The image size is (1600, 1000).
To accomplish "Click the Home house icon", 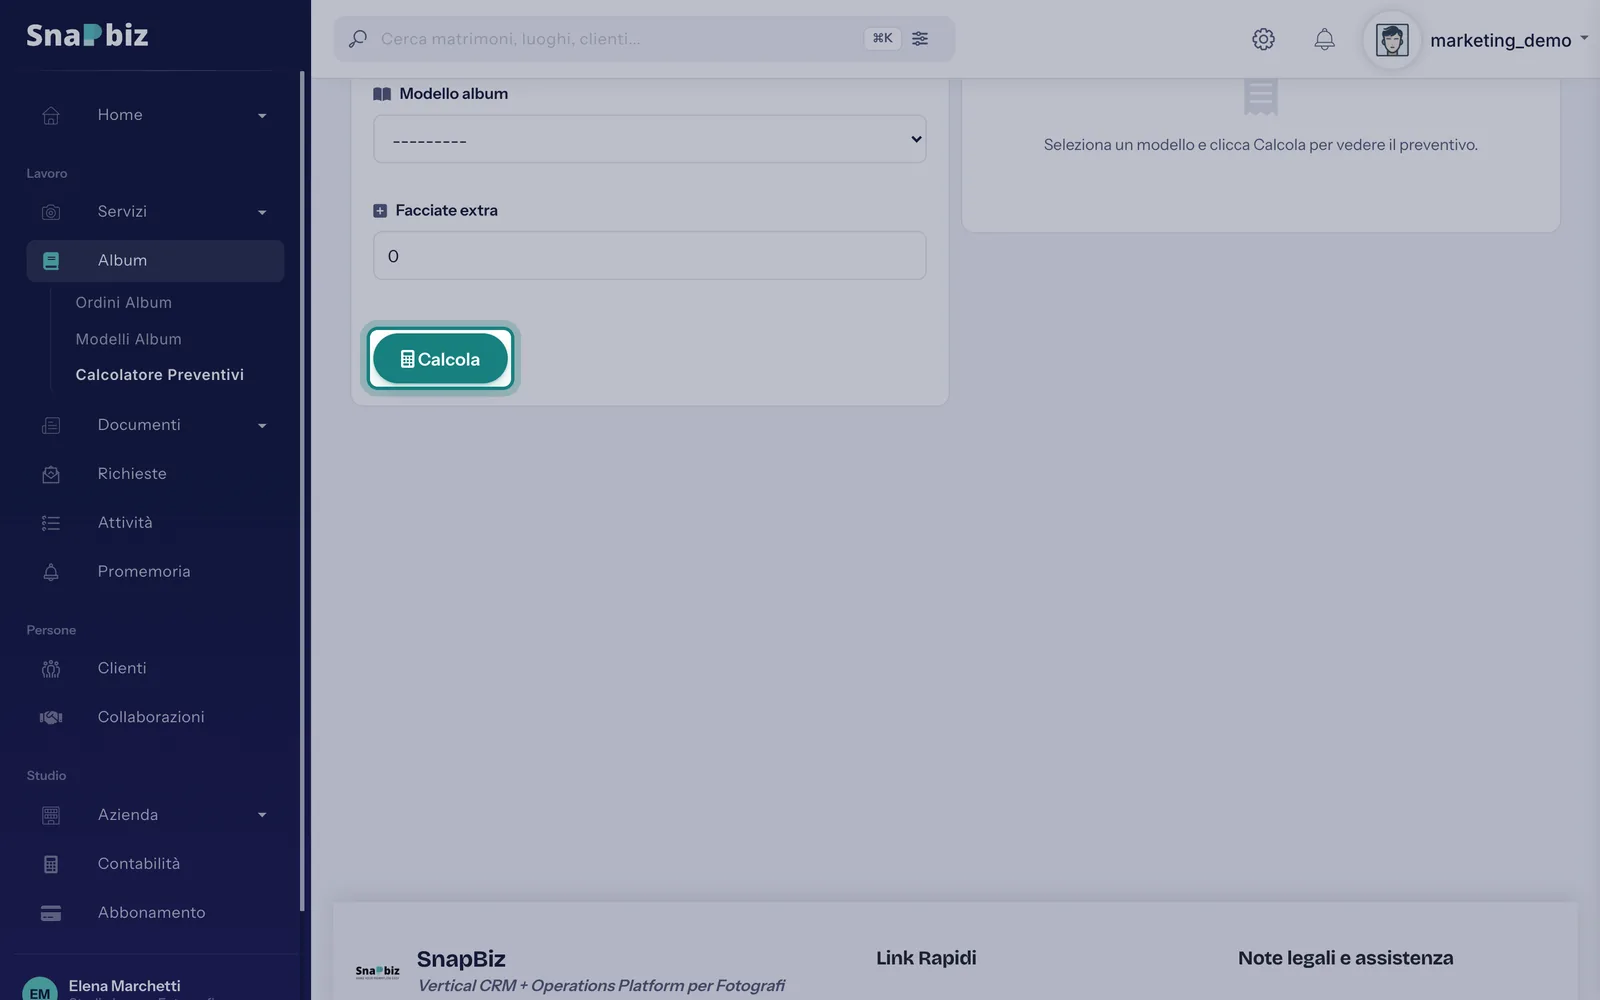I will pos(51,116).
